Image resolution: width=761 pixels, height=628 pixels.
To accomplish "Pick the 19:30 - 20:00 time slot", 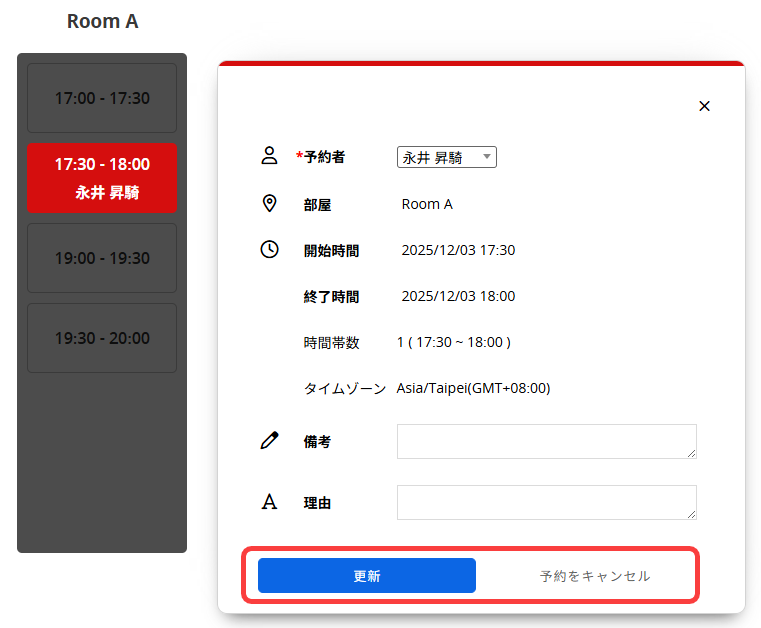I will (x=102, y=338).
